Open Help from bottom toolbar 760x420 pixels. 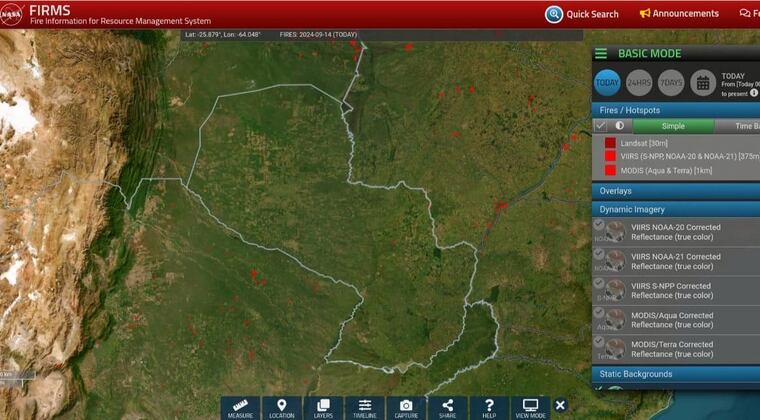pyautogui.click(x=489, y=406)
